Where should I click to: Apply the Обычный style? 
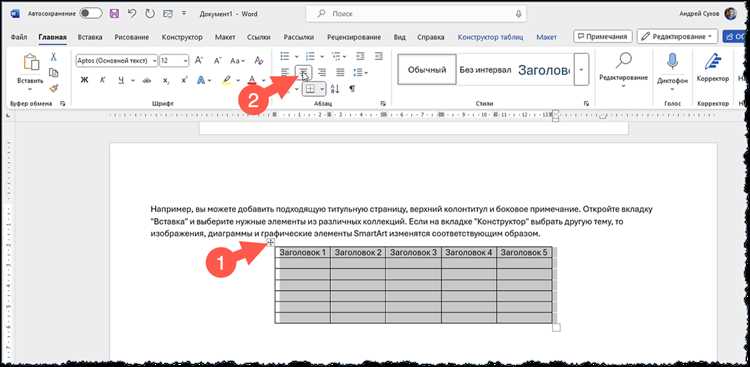(427, 69)
